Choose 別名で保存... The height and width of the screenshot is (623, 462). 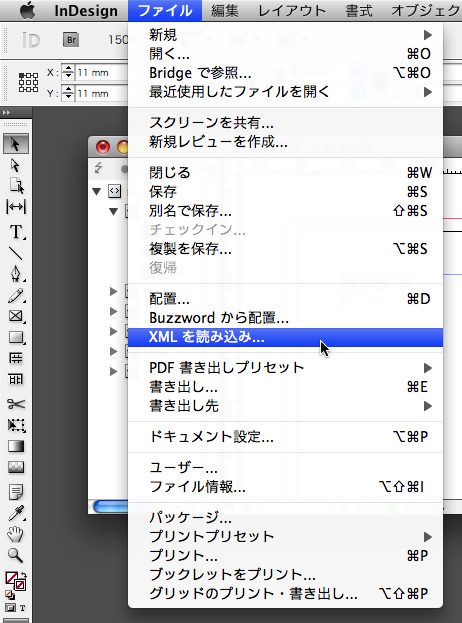pos(286,211)
